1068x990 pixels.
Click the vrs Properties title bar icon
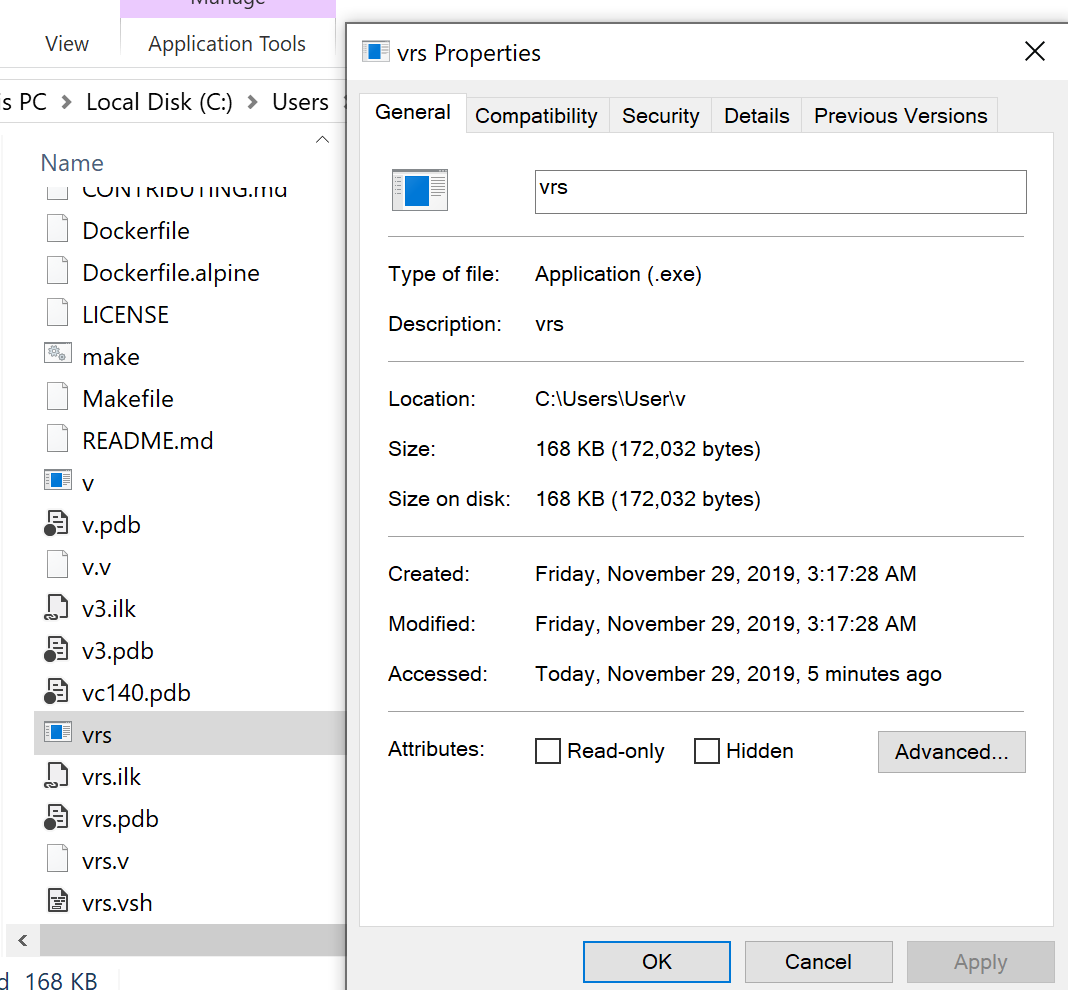(375, 51)
